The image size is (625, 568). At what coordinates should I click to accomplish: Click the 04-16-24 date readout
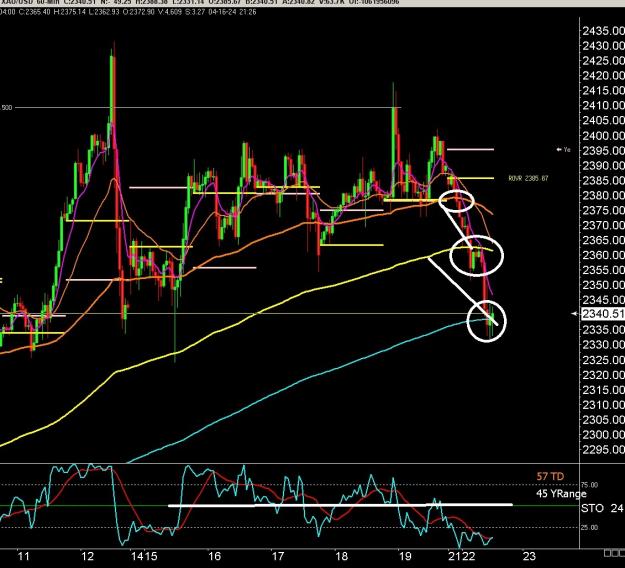(221, 12)
